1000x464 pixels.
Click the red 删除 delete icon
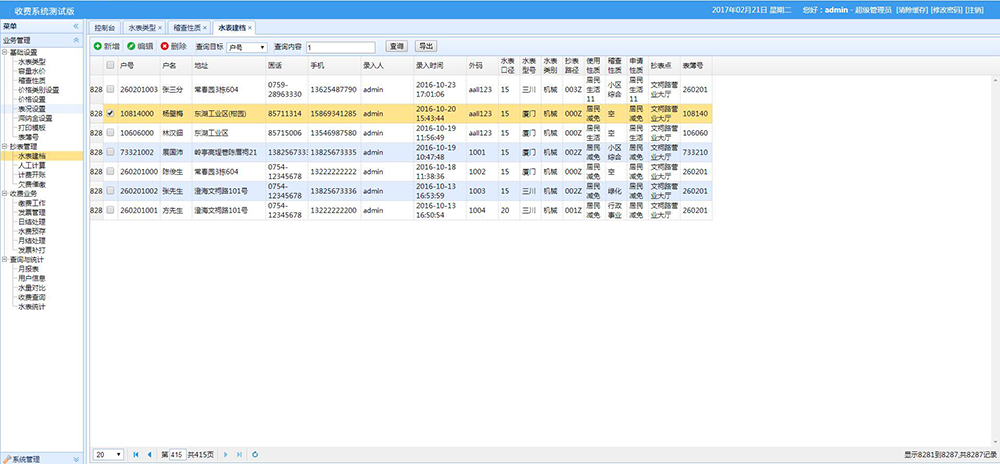(x=165, y=47)
